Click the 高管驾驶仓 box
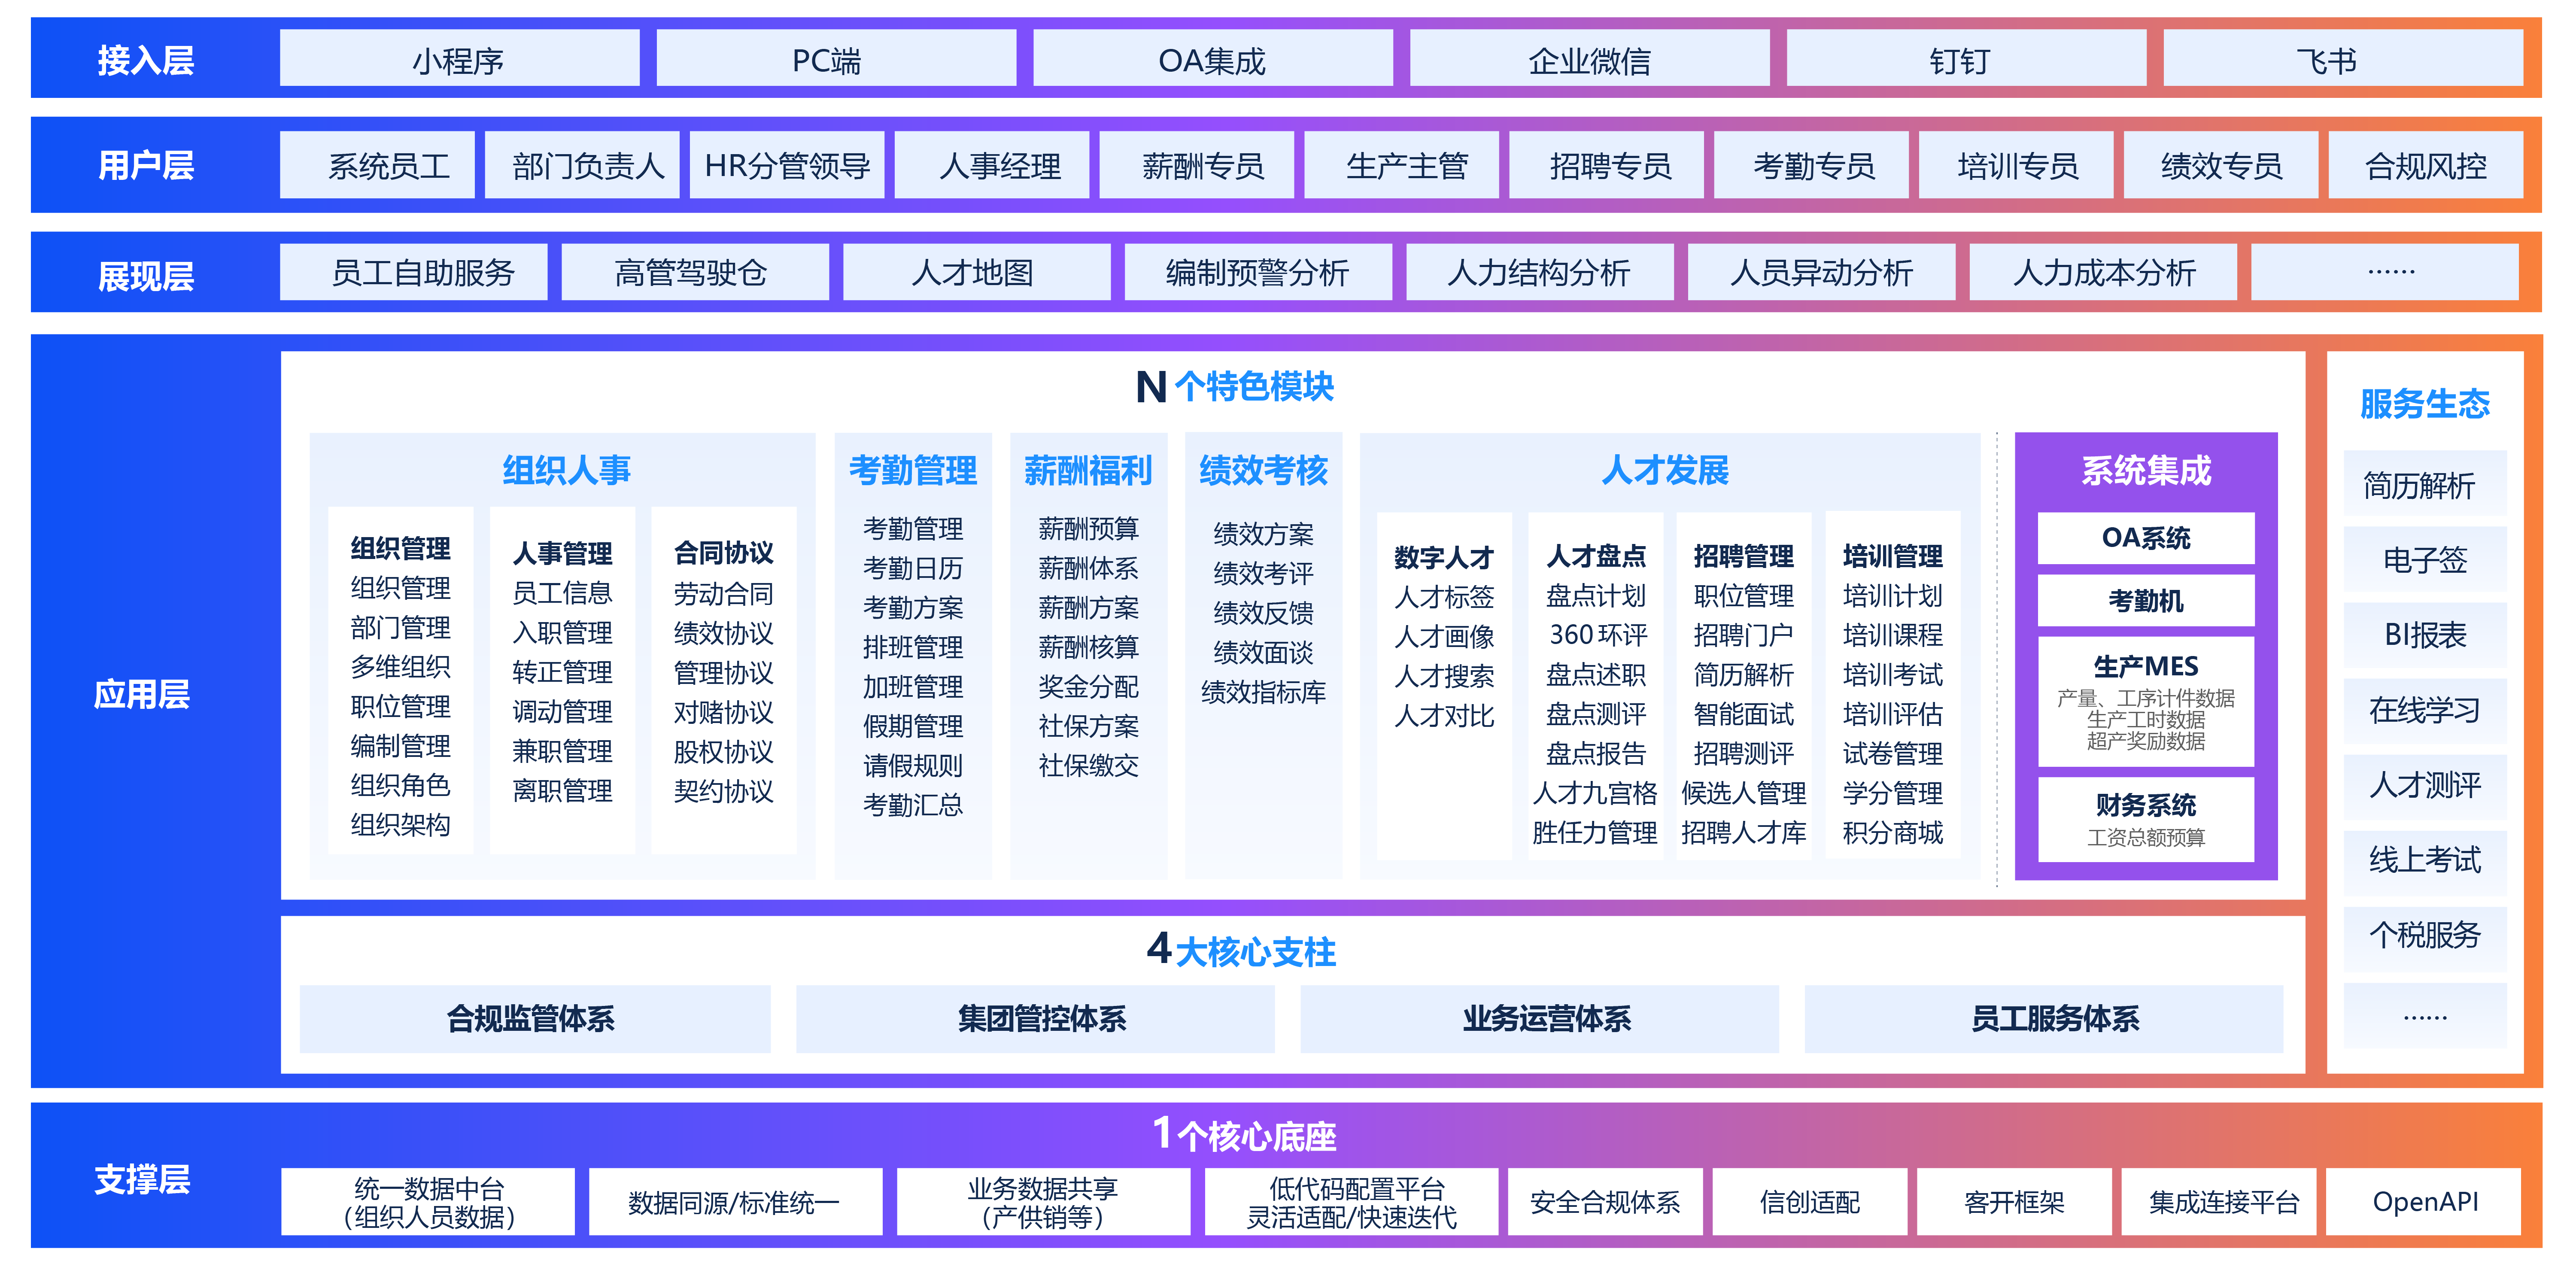 695,272
